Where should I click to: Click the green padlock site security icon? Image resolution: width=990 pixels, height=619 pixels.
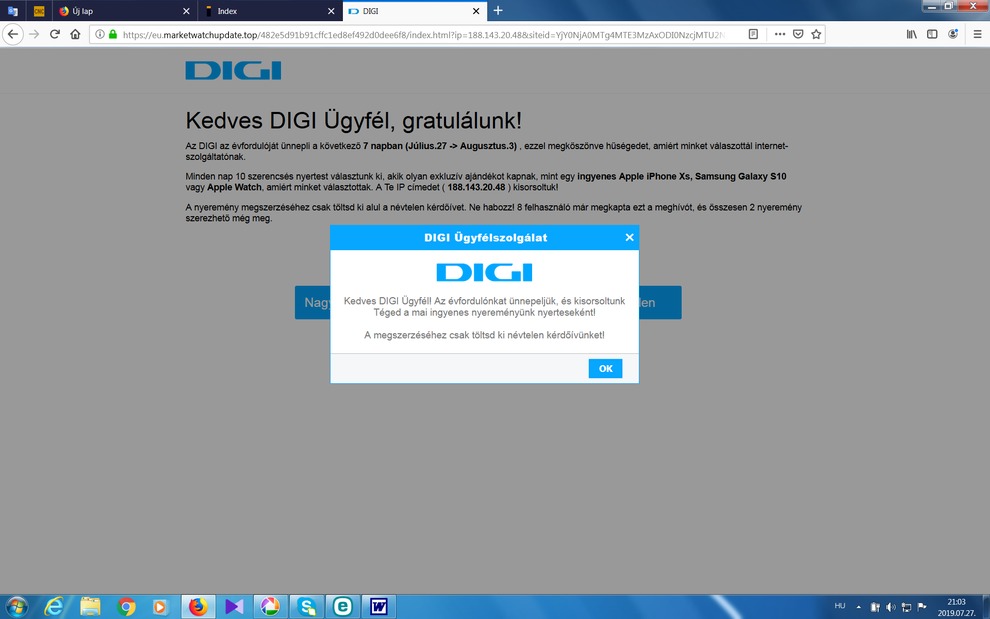click(x=113, y=34)
